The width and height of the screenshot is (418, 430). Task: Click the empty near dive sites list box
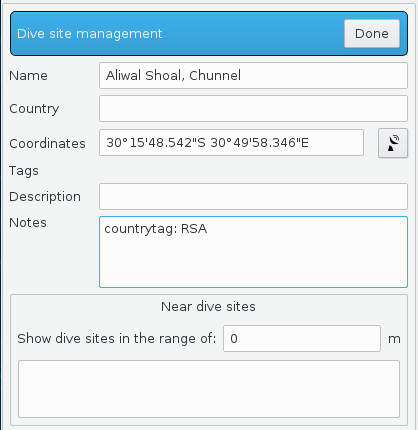click(209, 389)
